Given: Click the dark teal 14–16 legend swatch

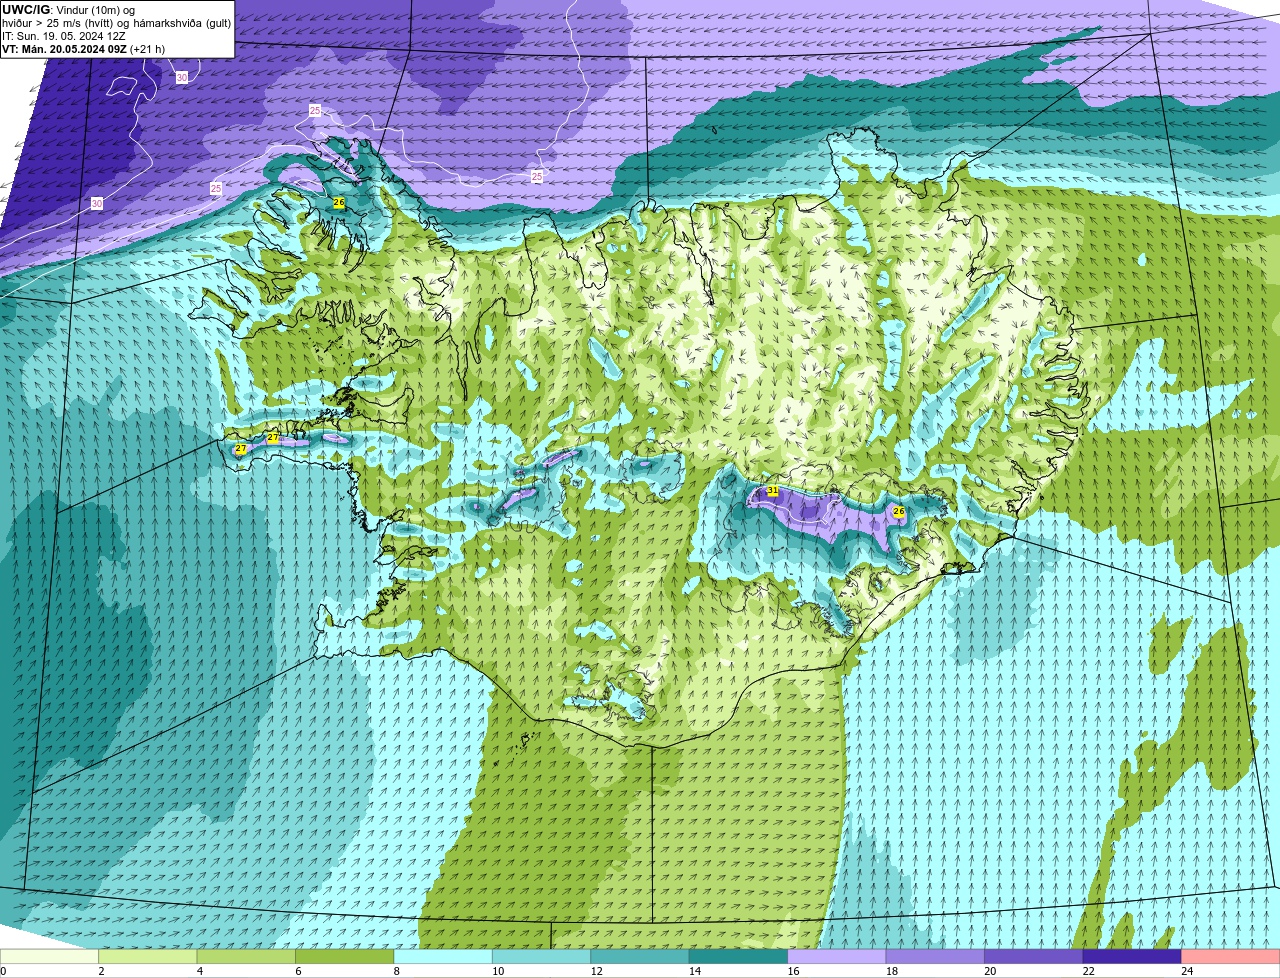Looking at the screenshot, I should point(738,957).
